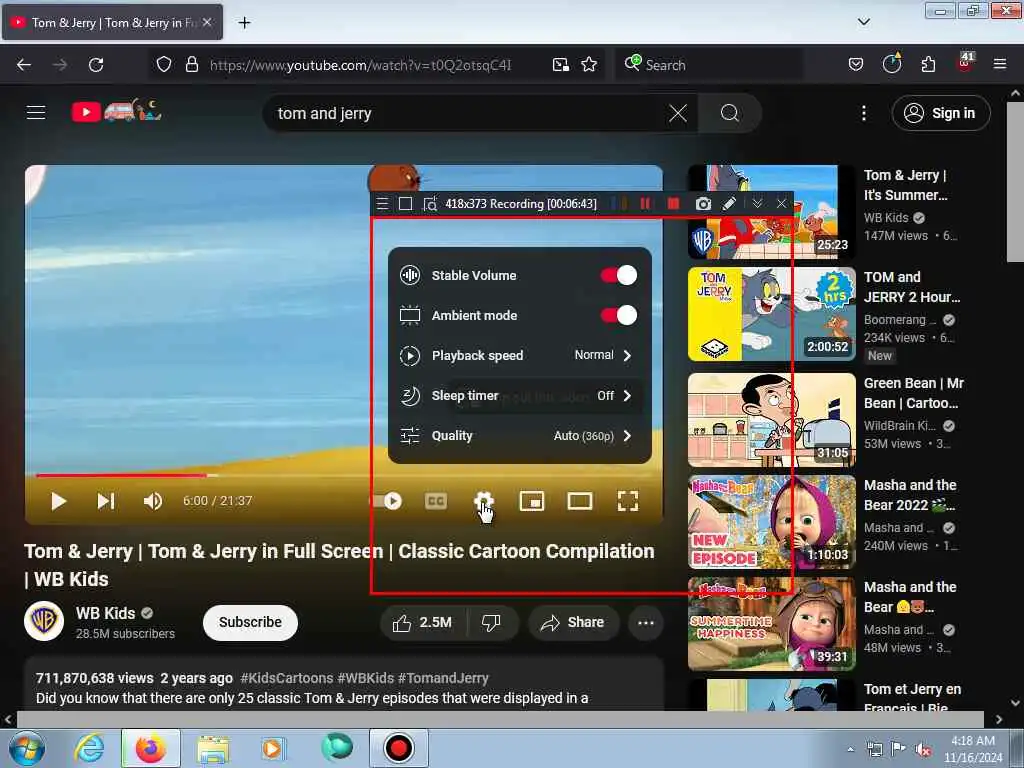Click the #TomandJerry hashtag
This screenshot has width=1024, height=768.
[443, 678]
